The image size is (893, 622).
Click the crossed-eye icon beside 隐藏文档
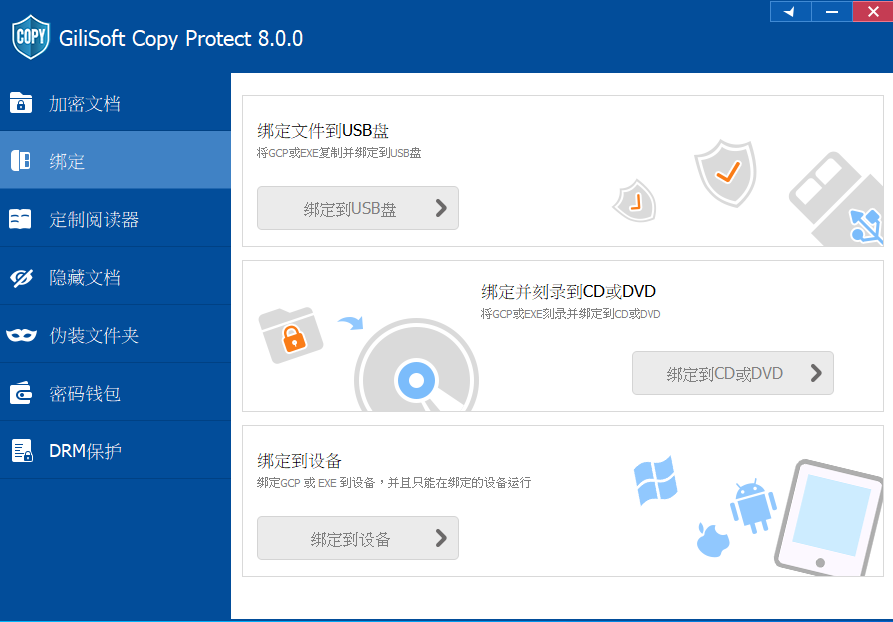click(22, 278)
